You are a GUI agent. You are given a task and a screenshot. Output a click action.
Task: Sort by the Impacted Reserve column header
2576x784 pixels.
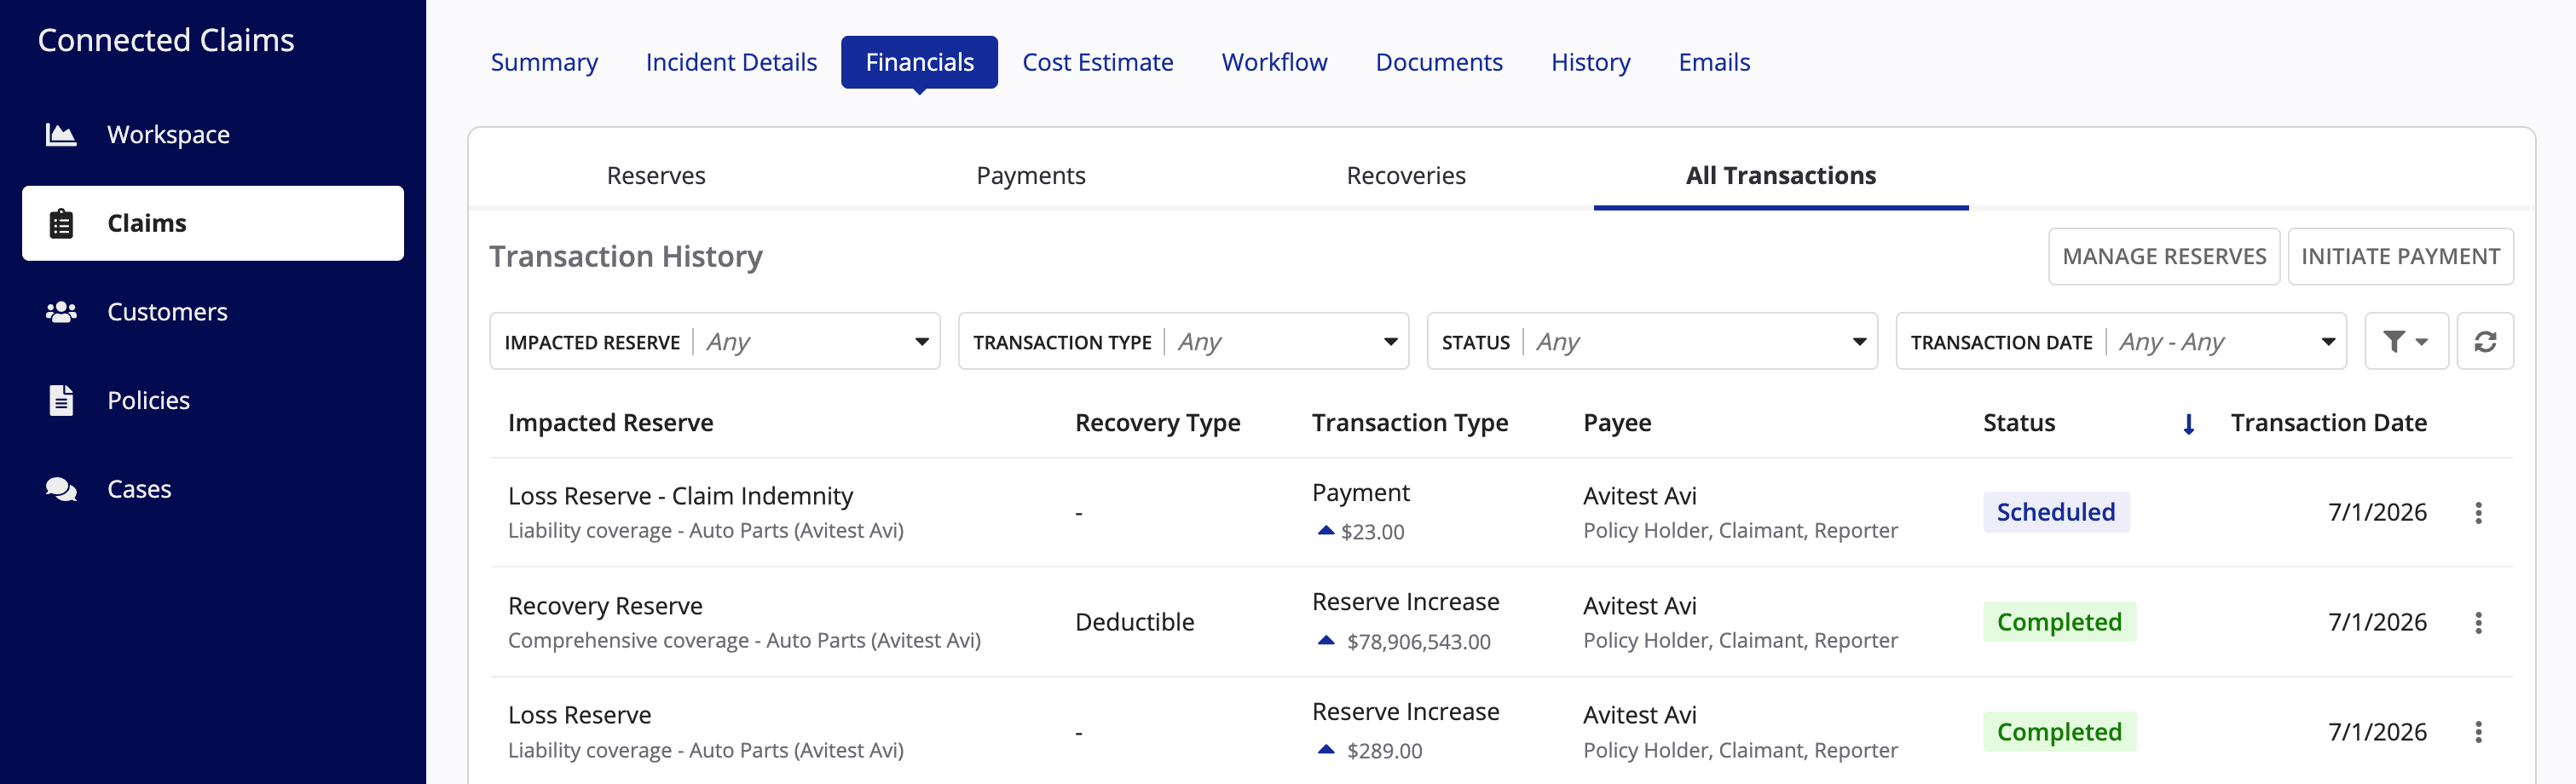tap(610, 423)
